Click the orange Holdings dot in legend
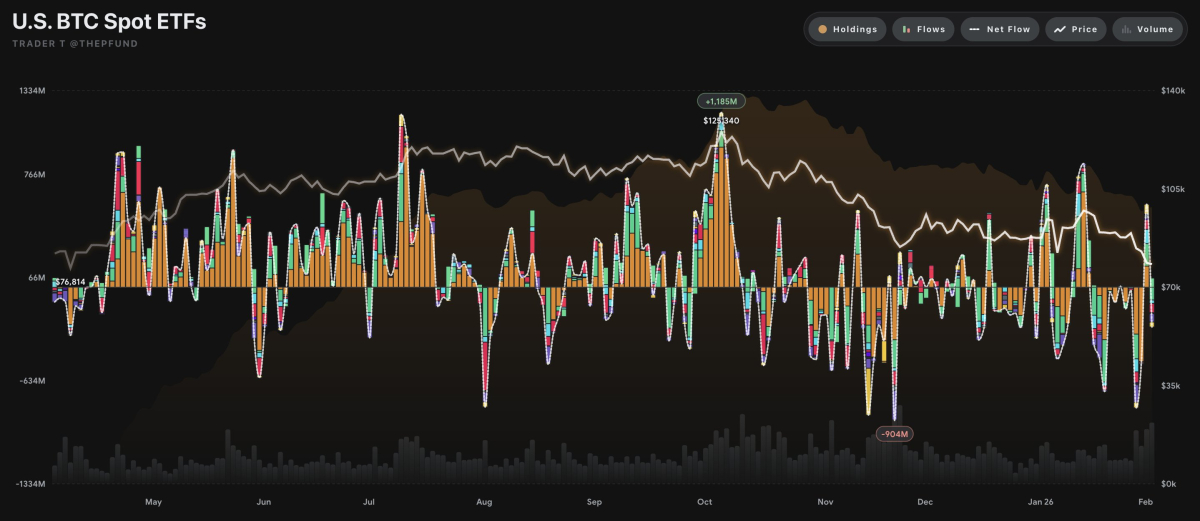The image size is (1200, 521). point(823,29)
